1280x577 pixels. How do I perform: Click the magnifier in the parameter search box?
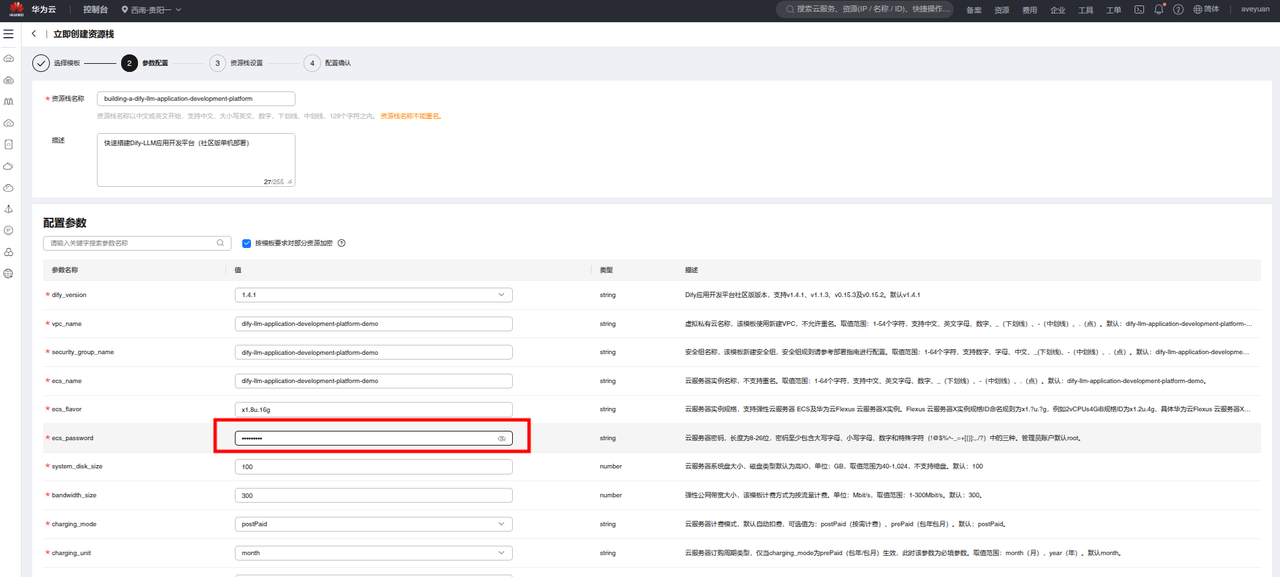221,243
